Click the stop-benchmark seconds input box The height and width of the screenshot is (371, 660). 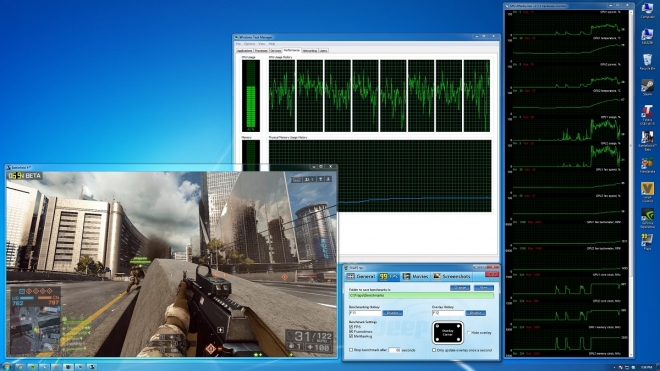394,350
